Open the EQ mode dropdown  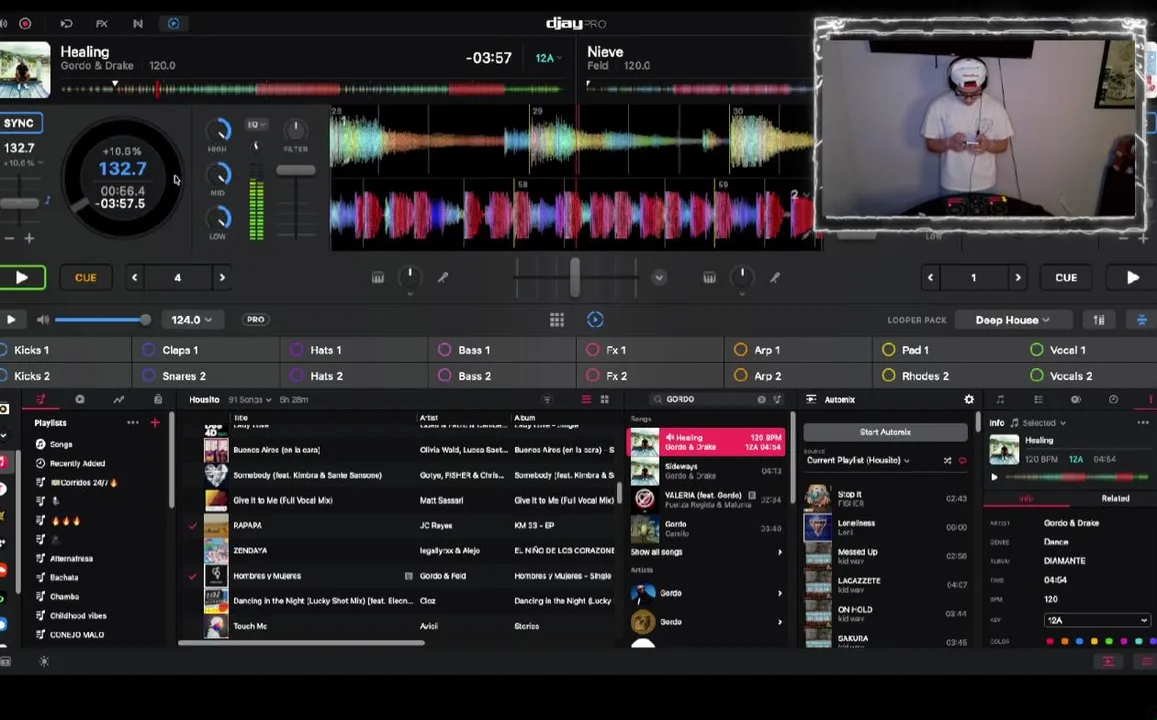(257, 125)
